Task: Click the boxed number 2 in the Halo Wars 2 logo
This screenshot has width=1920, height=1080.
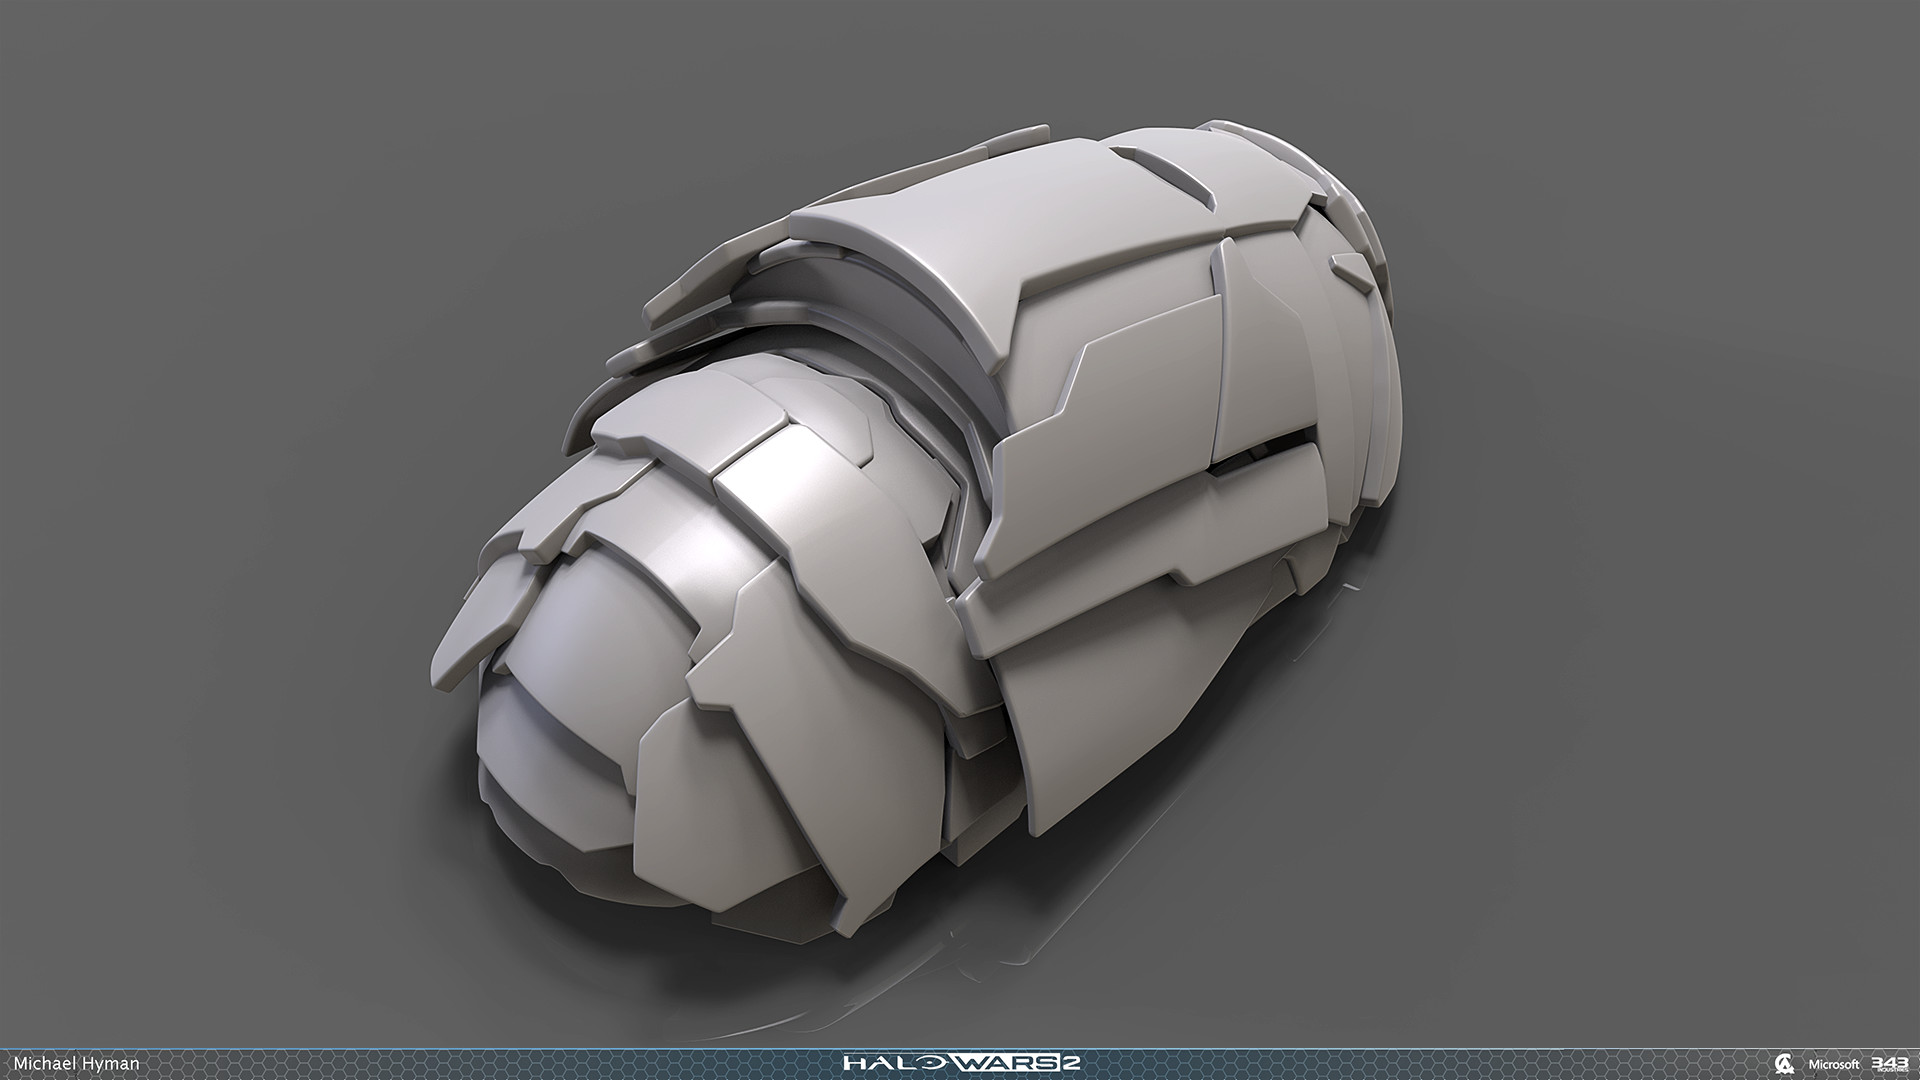Action: [x=1069, y=1062]
